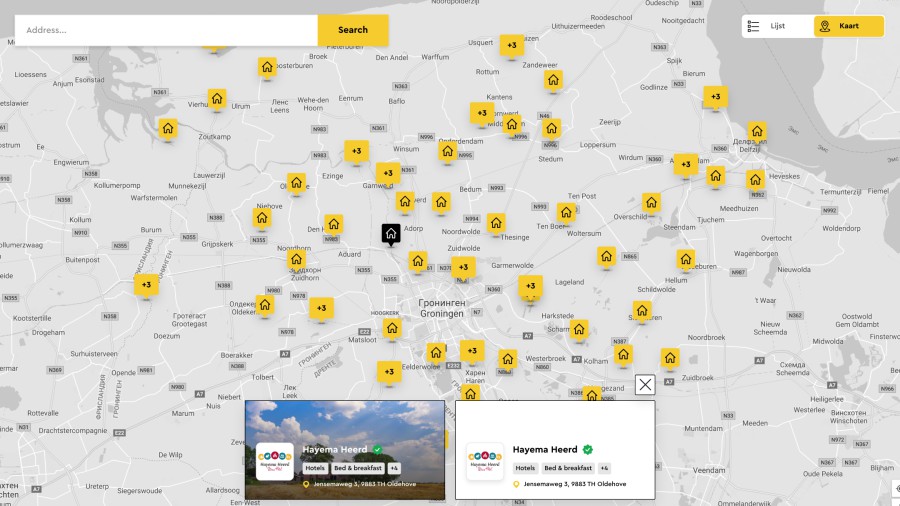Select the house marker near Kolham
Image resolution: width=900 pixels, height=506 pixels.
[623, 355]
